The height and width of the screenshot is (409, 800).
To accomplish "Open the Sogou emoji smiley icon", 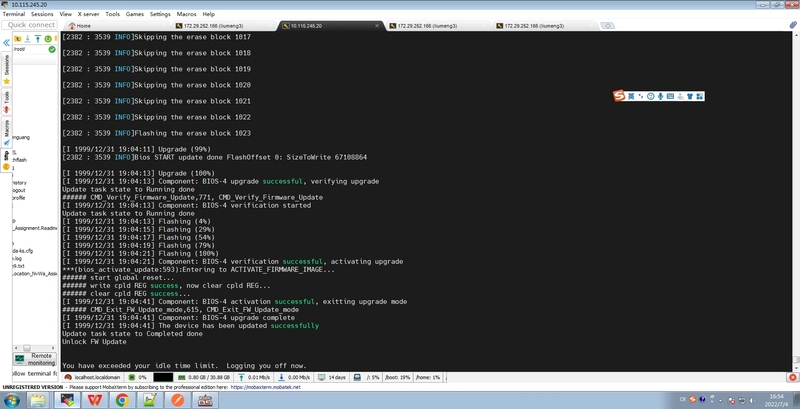I will 651,96.
